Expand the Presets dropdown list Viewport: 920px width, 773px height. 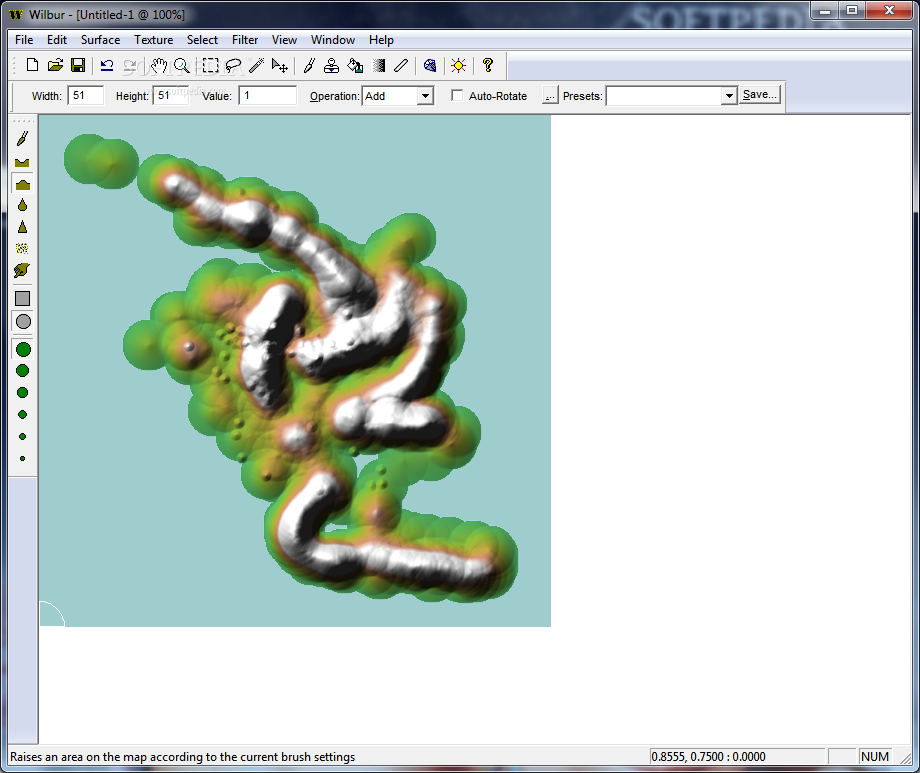729,96
